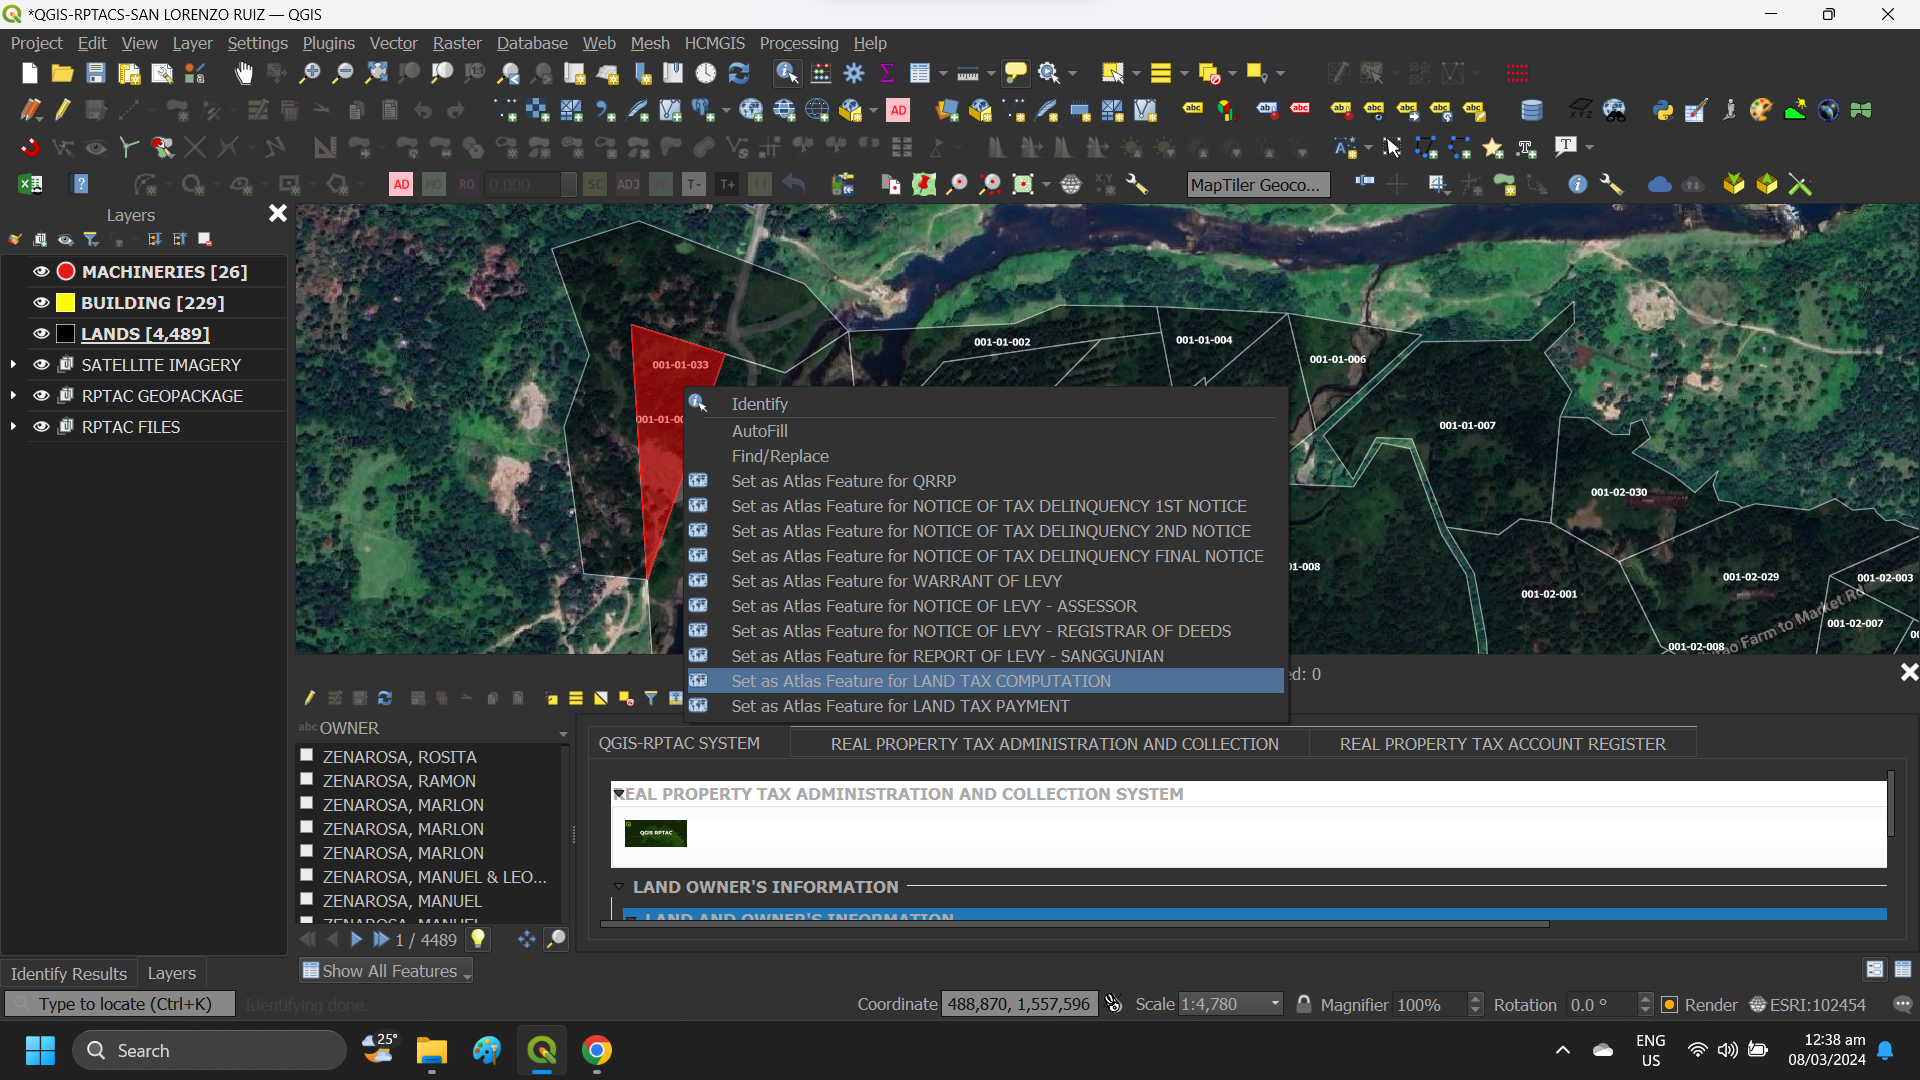Toggle editing with the pencil icon

tap(61, 110)
